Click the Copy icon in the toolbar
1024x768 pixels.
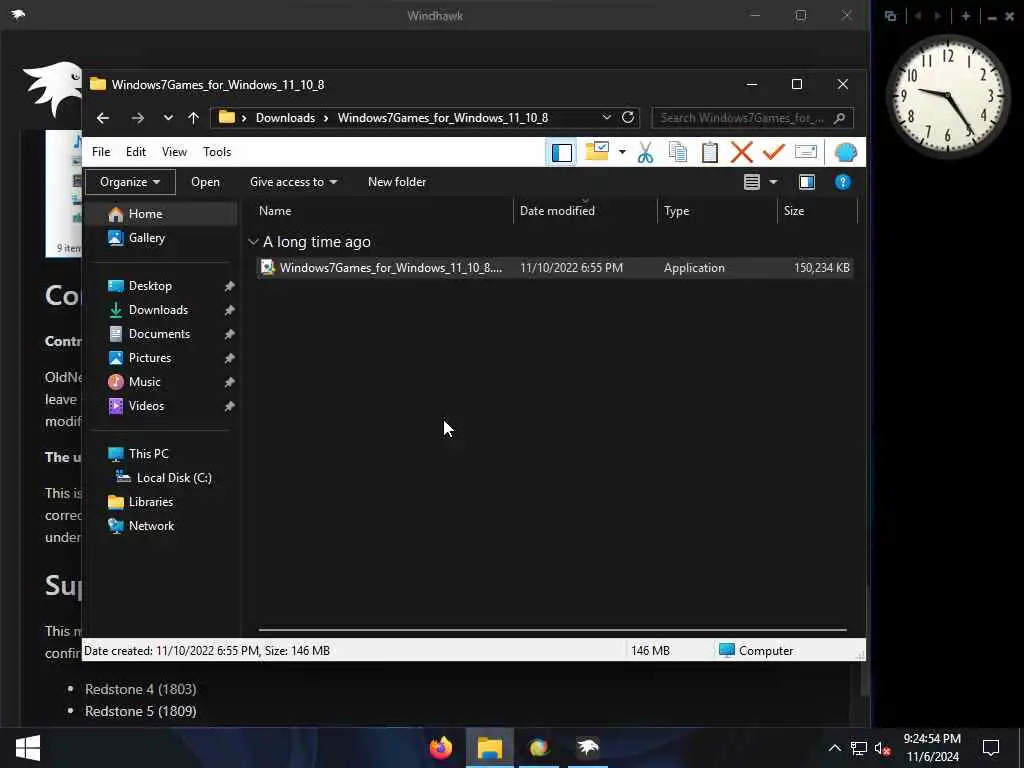point(678,152)
